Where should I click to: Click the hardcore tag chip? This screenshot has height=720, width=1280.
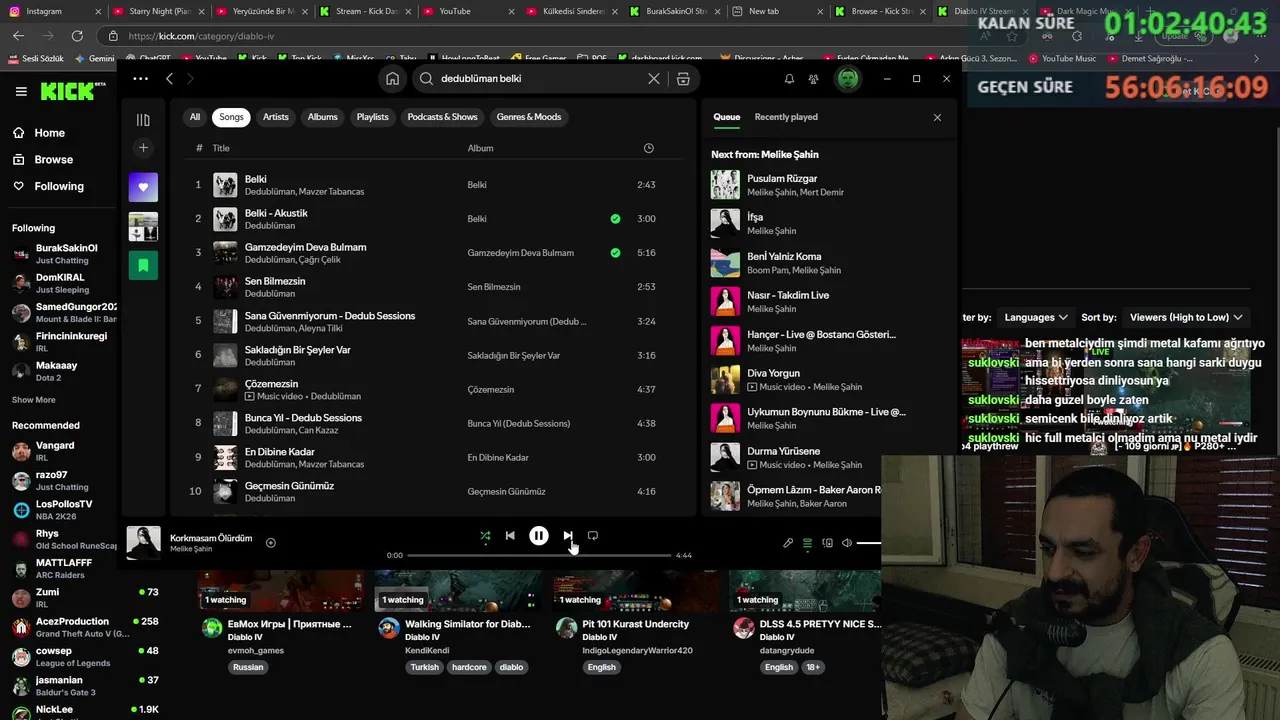[469, 667]
